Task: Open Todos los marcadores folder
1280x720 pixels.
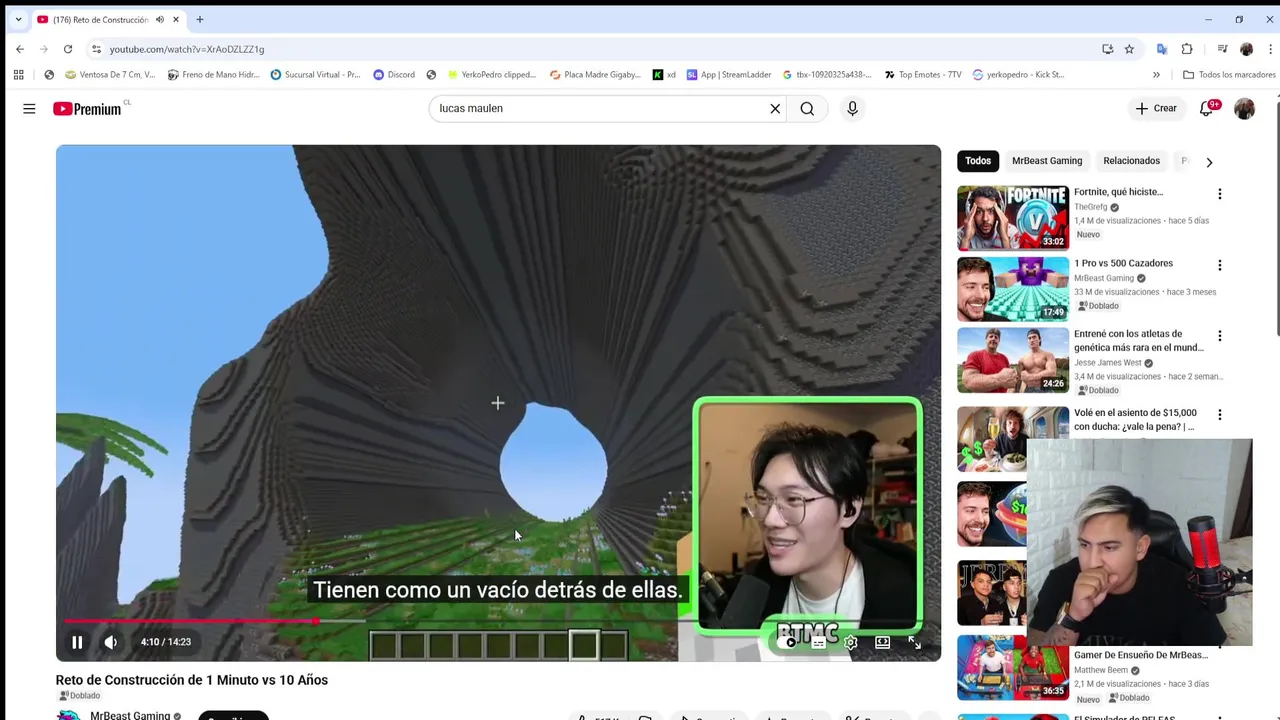Action: [1229, 74]
